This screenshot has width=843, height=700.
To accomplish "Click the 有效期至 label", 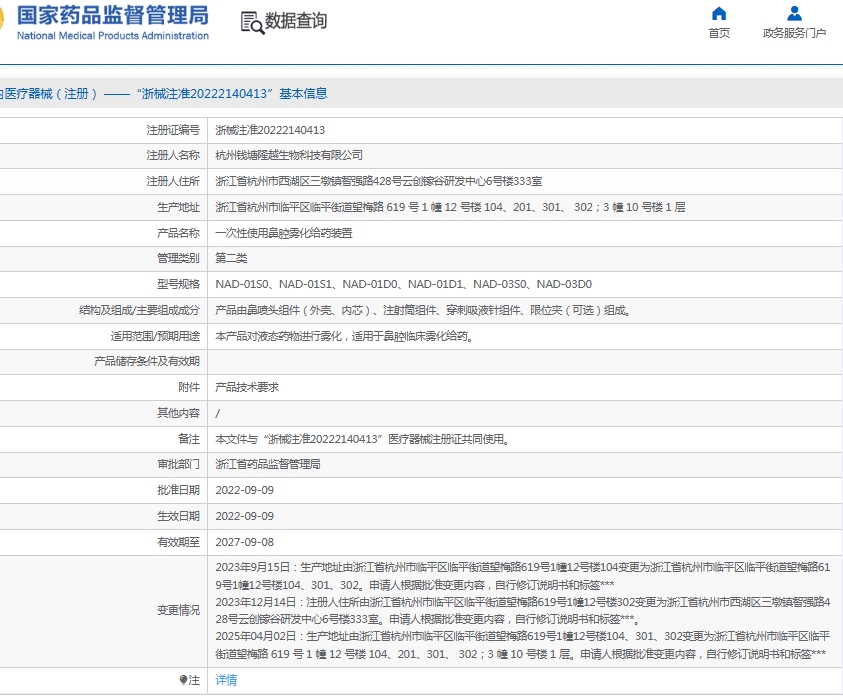I will [x=178, y=542].
